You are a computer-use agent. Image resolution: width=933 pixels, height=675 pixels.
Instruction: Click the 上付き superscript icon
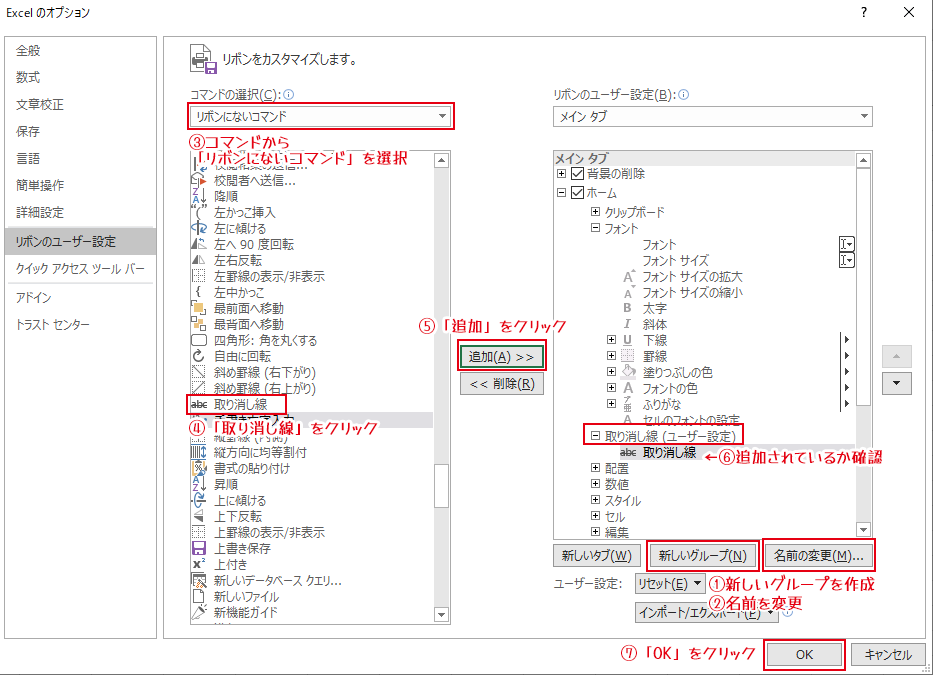point(199,564)
